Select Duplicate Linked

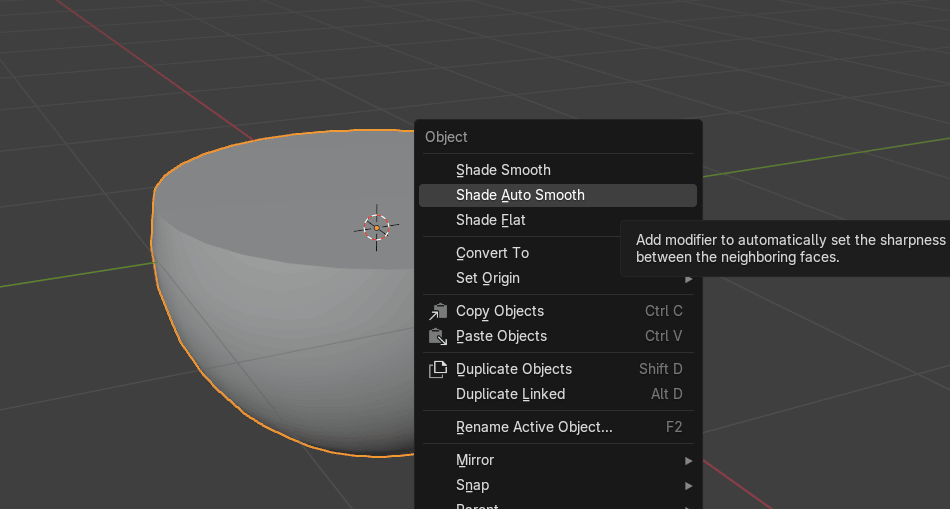[x=510, y=394]
